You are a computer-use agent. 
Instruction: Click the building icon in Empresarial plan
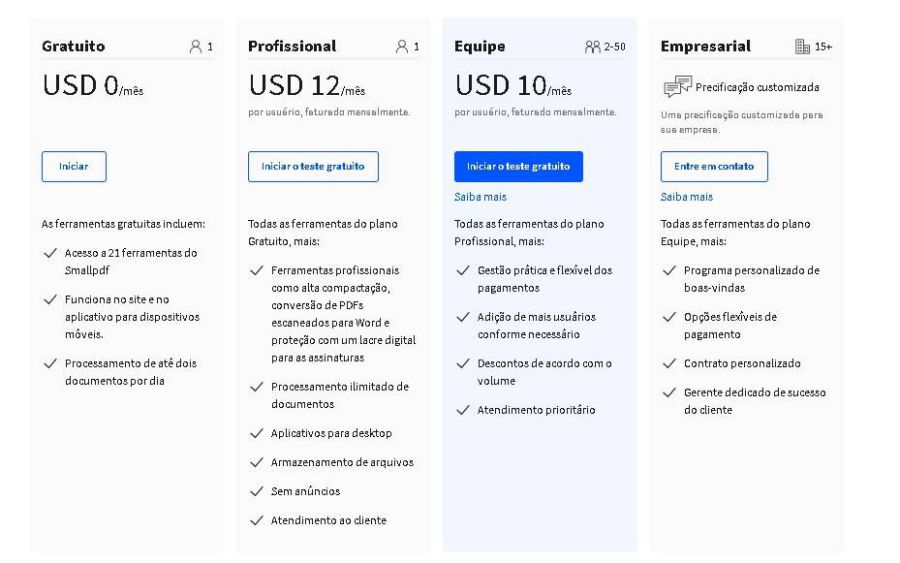(x=802, y=46)
